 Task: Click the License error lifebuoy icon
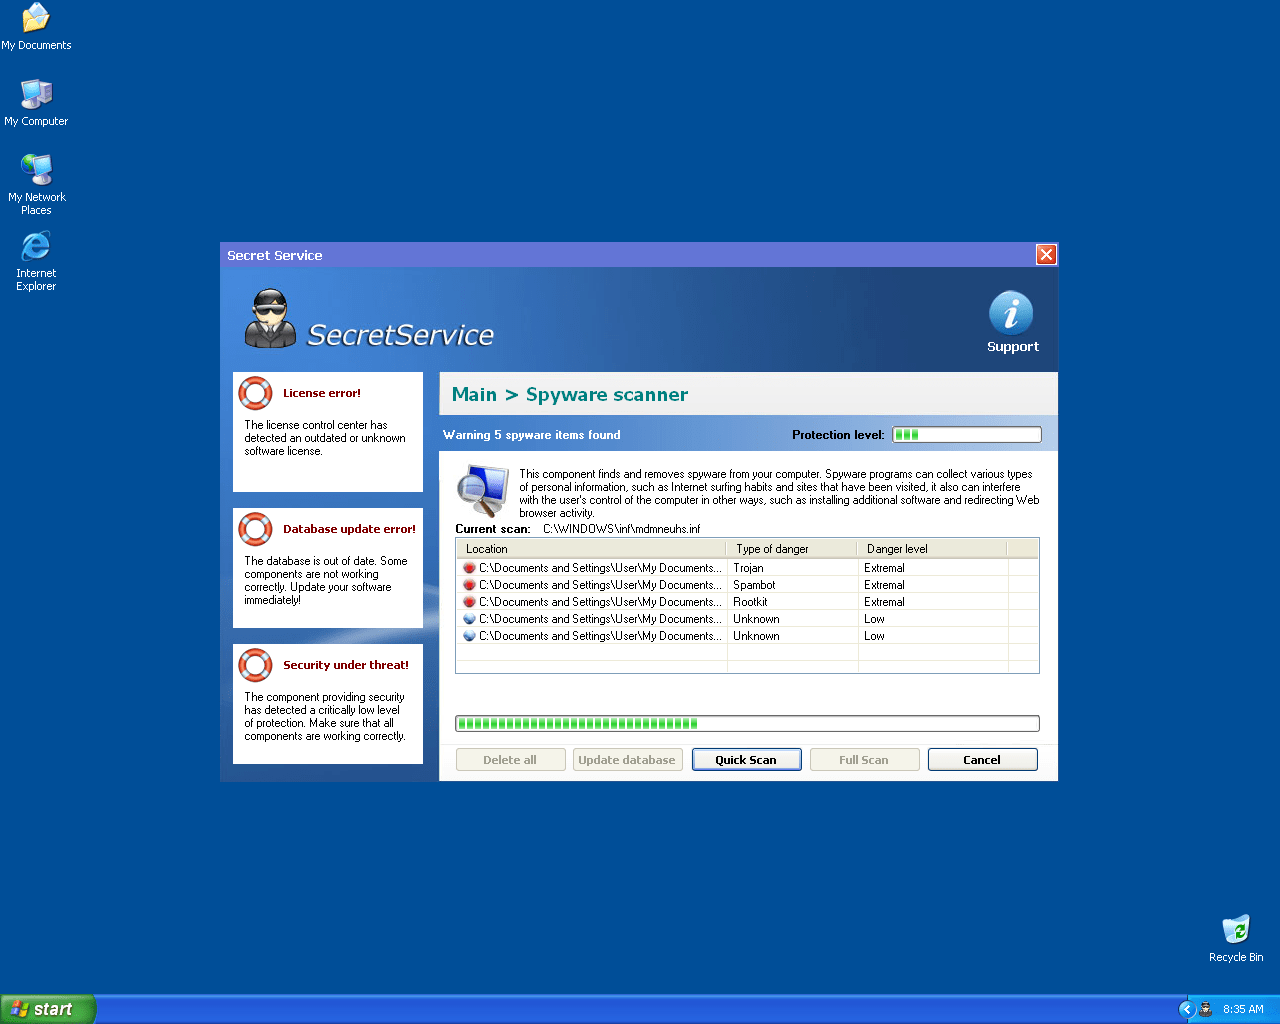[x=256, y=393]
